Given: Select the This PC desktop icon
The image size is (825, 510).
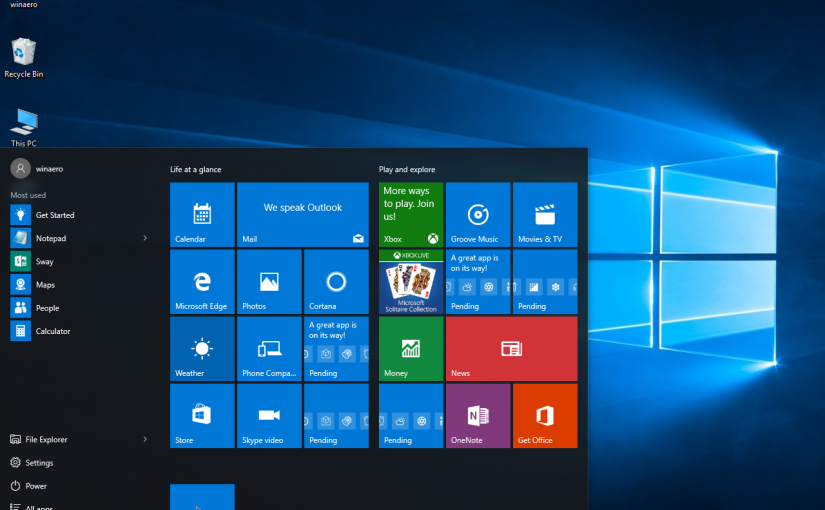Looking at the screenshot, I should pos(24,127).
